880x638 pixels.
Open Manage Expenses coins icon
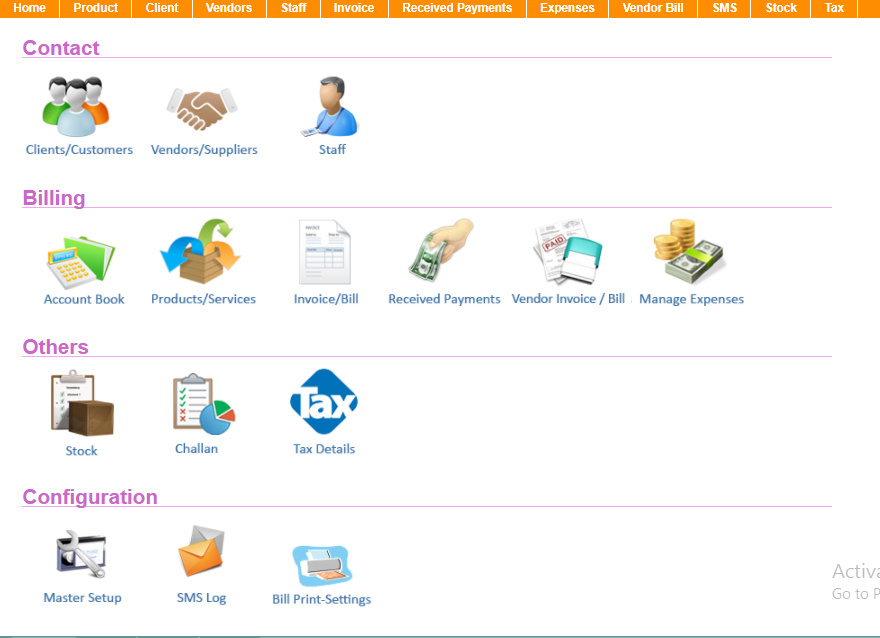689,253
